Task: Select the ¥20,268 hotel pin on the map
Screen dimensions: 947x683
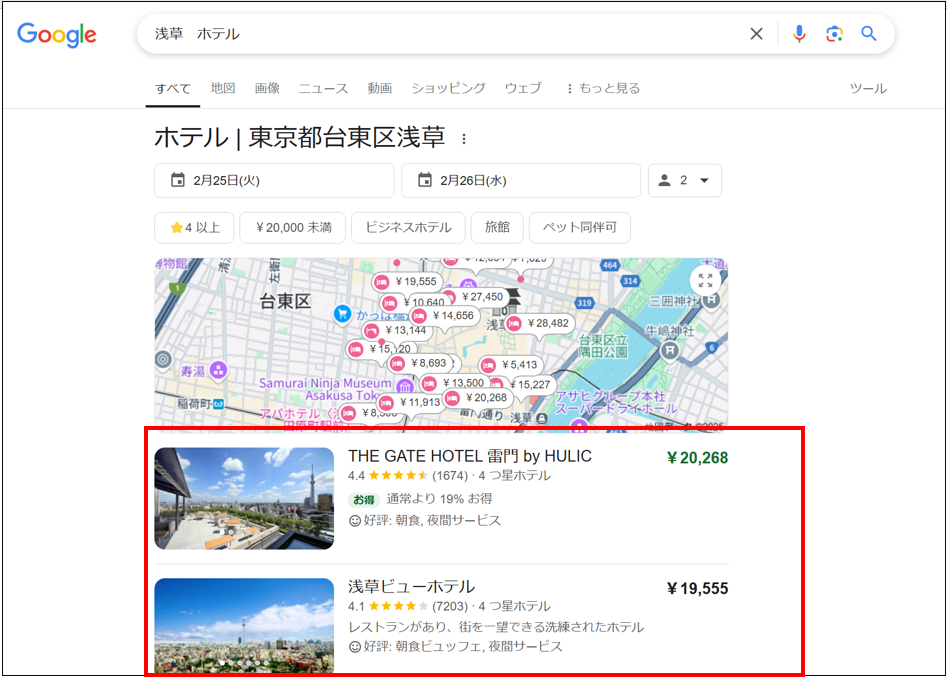Action: (x=478, y=397)
